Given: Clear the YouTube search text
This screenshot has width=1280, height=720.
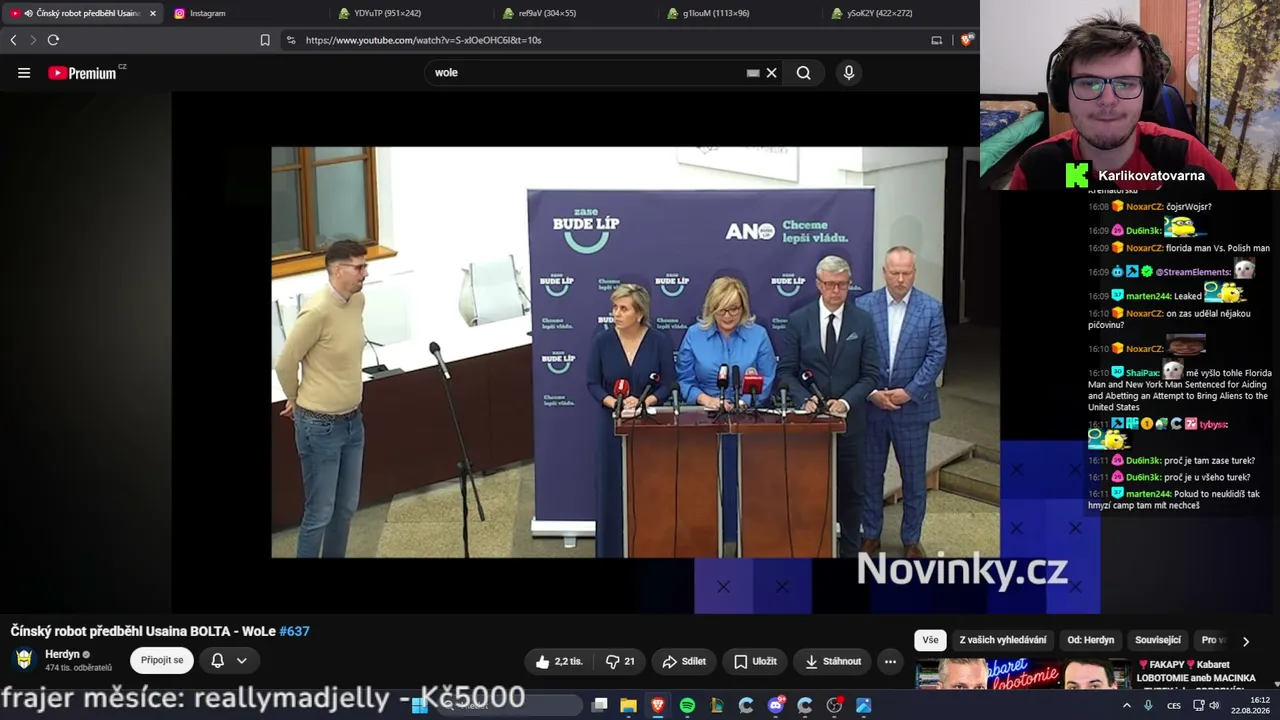Looking at the screenshot, I should [x=771, y=73].
